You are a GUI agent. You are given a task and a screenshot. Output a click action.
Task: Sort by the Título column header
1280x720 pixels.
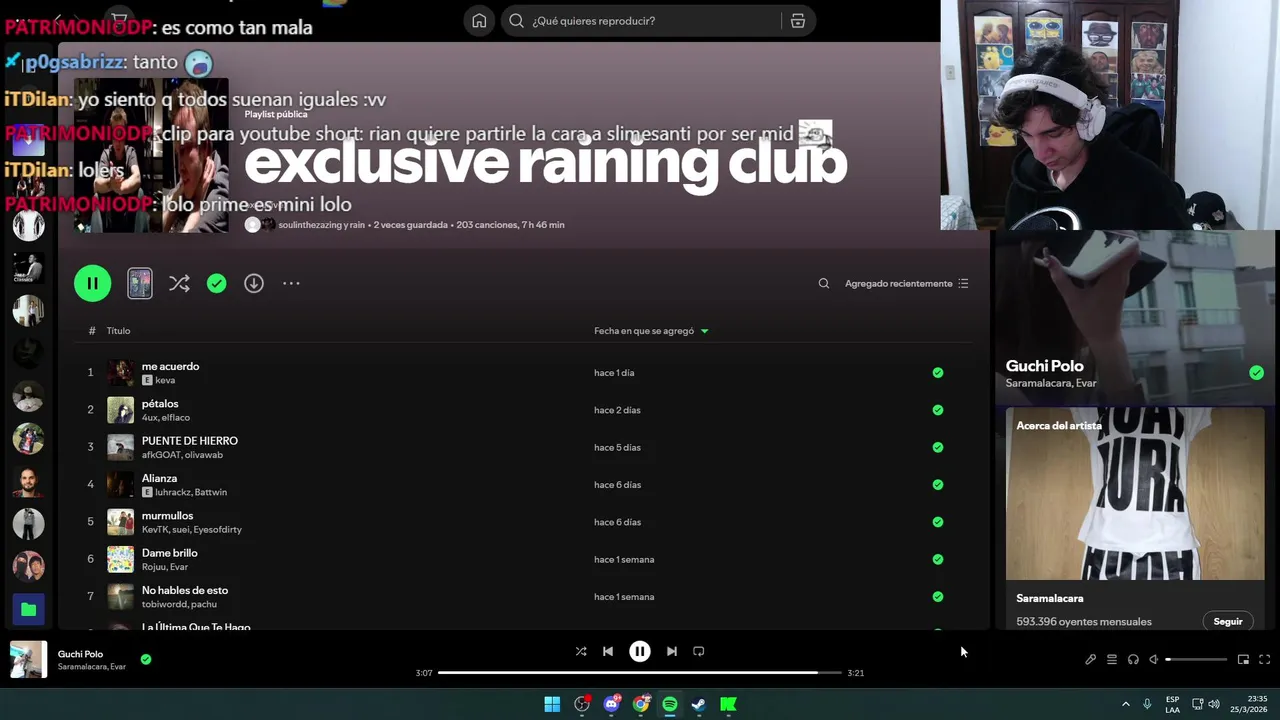click(x=118, y=331)
